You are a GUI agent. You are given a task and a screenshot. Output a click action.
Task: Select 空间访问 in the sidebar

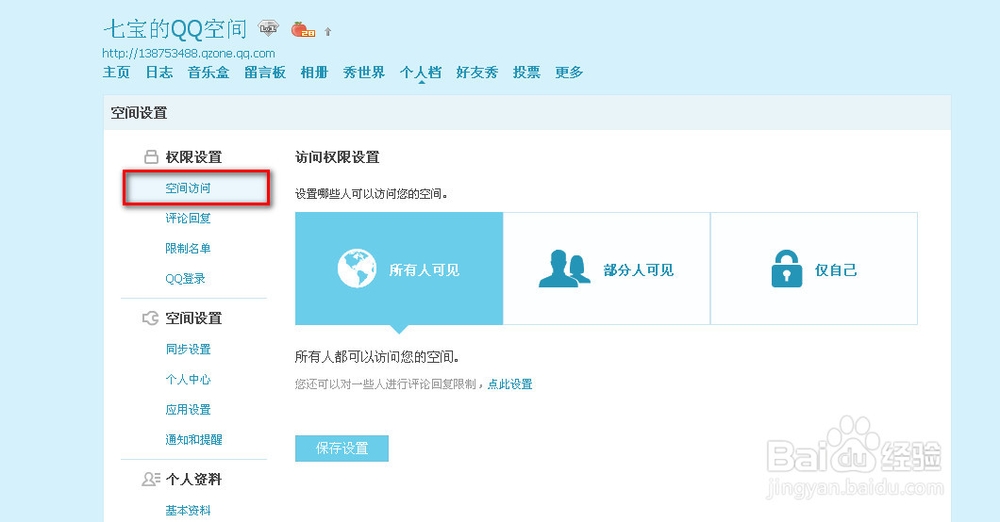[196, 188]
